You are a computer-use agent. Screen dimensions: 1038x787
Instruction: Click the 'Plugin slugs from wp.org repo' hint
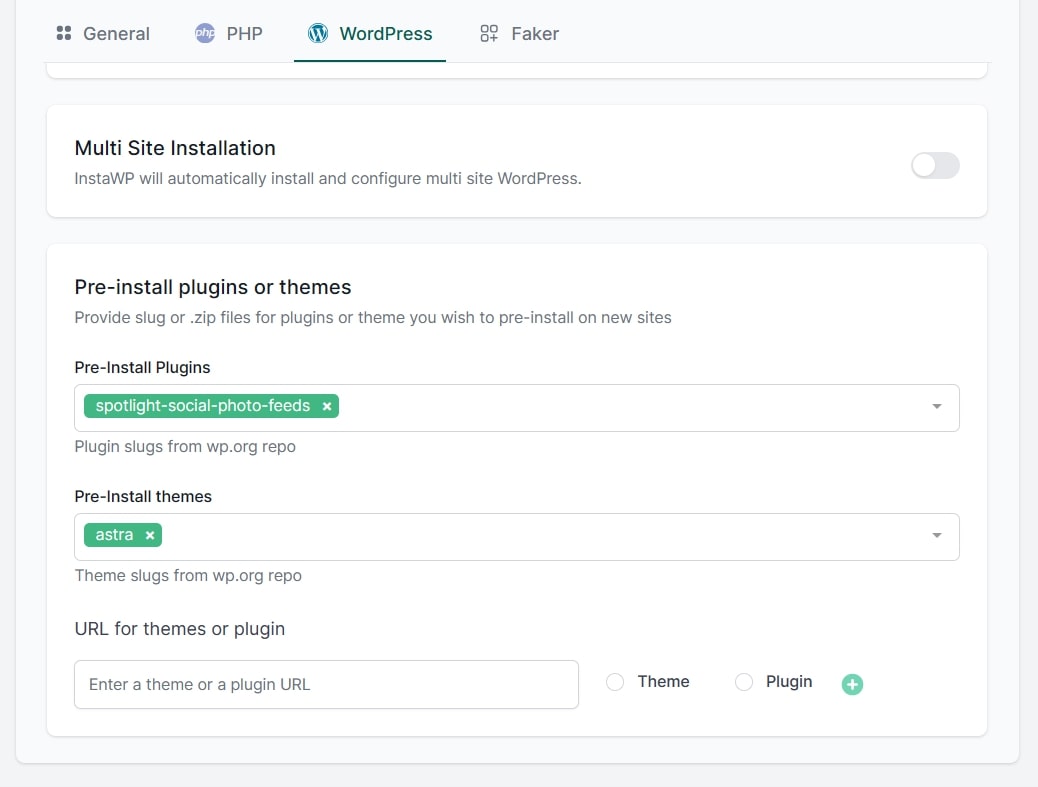185,447
